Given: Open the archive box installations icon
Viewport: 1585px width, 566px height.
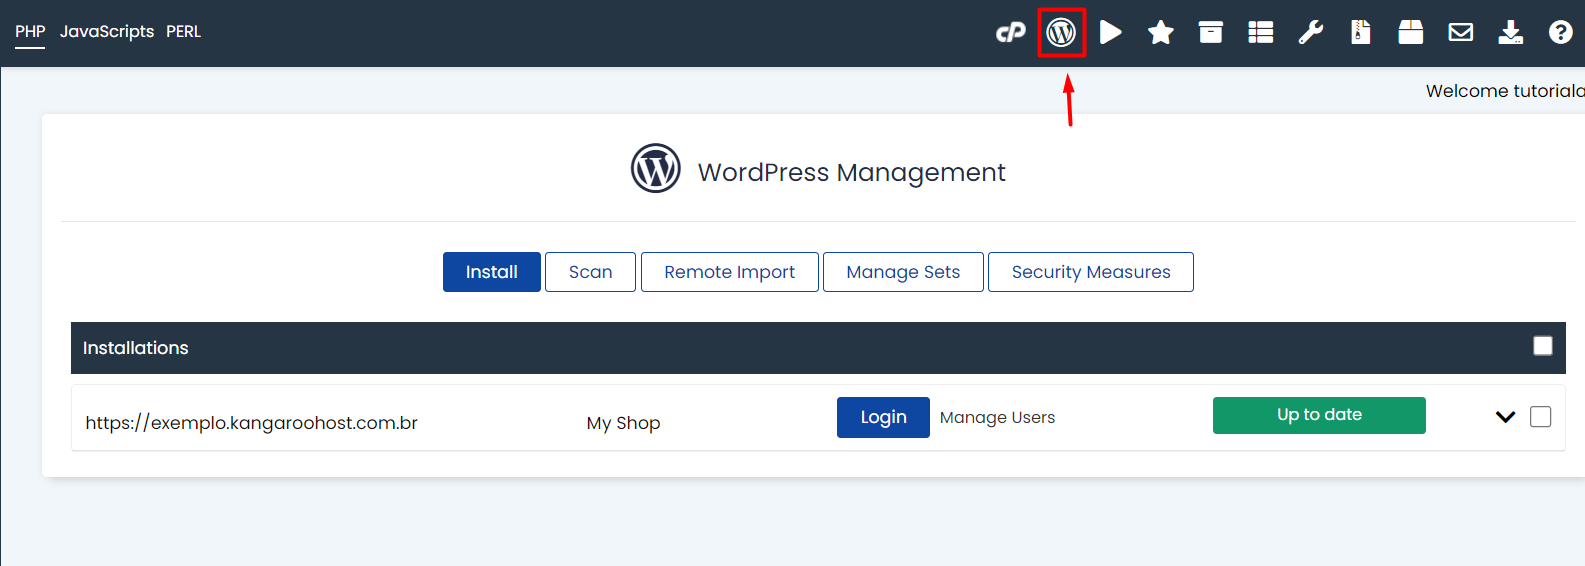Looking at the screenshot, I should (1211, 33).
